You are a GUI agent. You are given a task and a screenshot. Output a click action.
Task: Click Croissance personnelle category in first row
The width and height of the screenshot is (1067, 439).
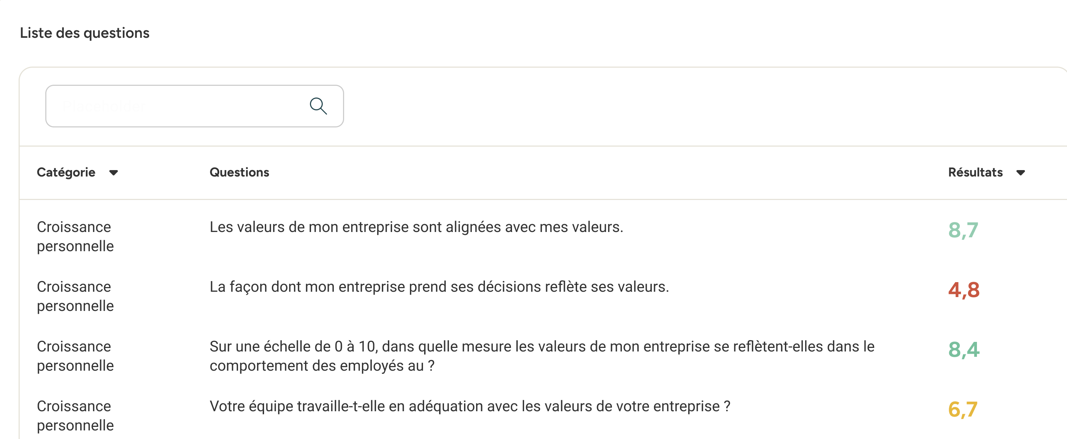(75, 237)
